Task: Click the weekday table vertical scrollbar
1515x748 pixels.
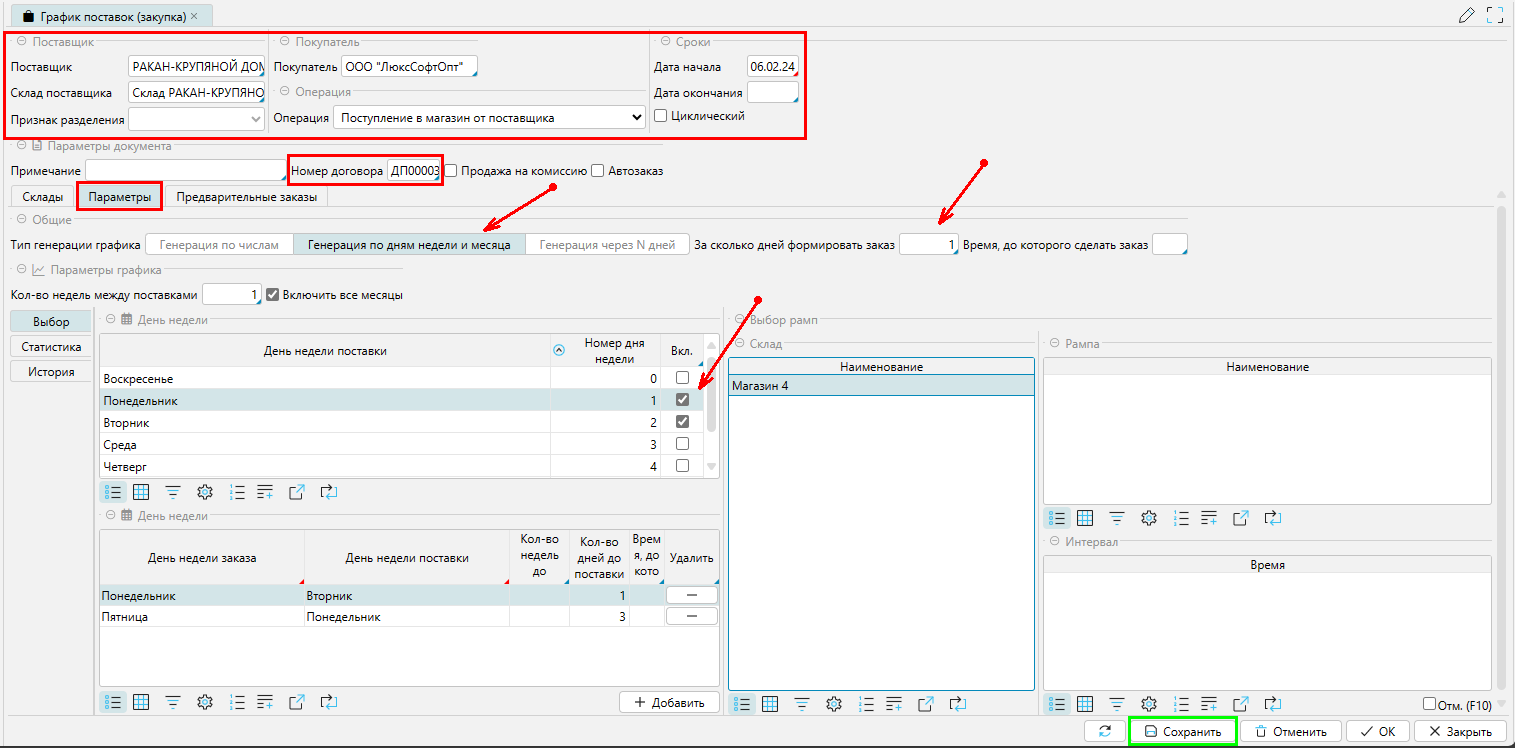Action: click(x=711, y=410)
